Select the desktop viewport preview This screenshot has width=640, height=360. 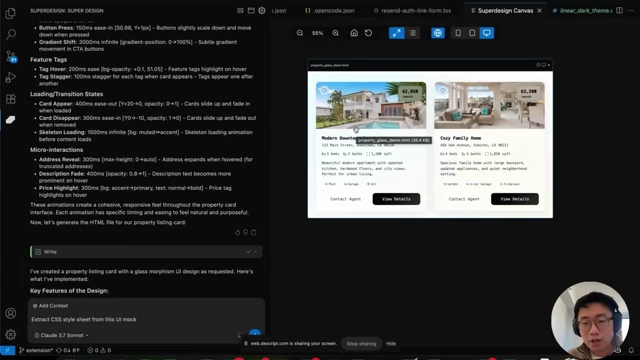tap(487, 33)
